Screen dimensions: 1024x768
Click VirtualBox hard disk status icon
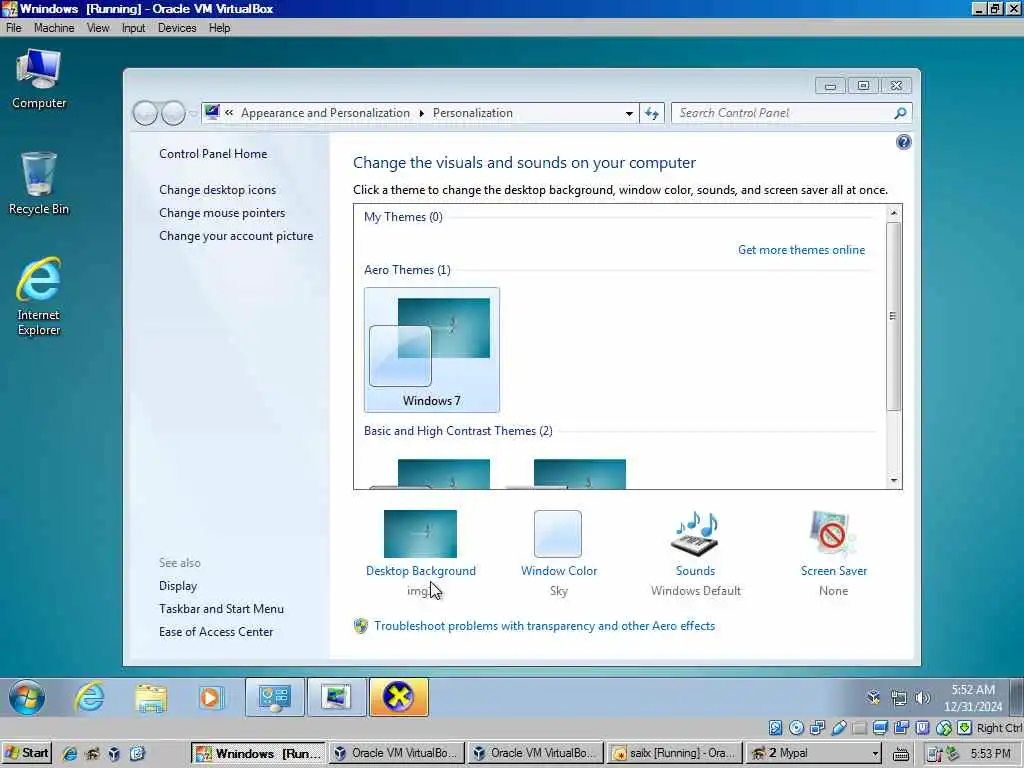coord(775,728)
